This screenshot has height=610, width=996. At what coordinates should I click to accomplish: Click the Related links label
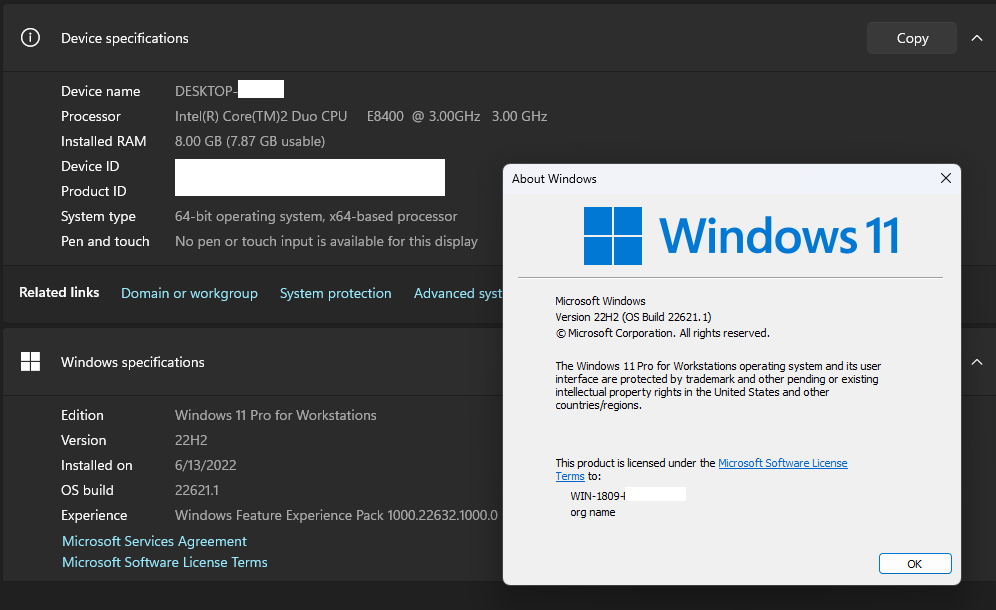click(59, 292)
